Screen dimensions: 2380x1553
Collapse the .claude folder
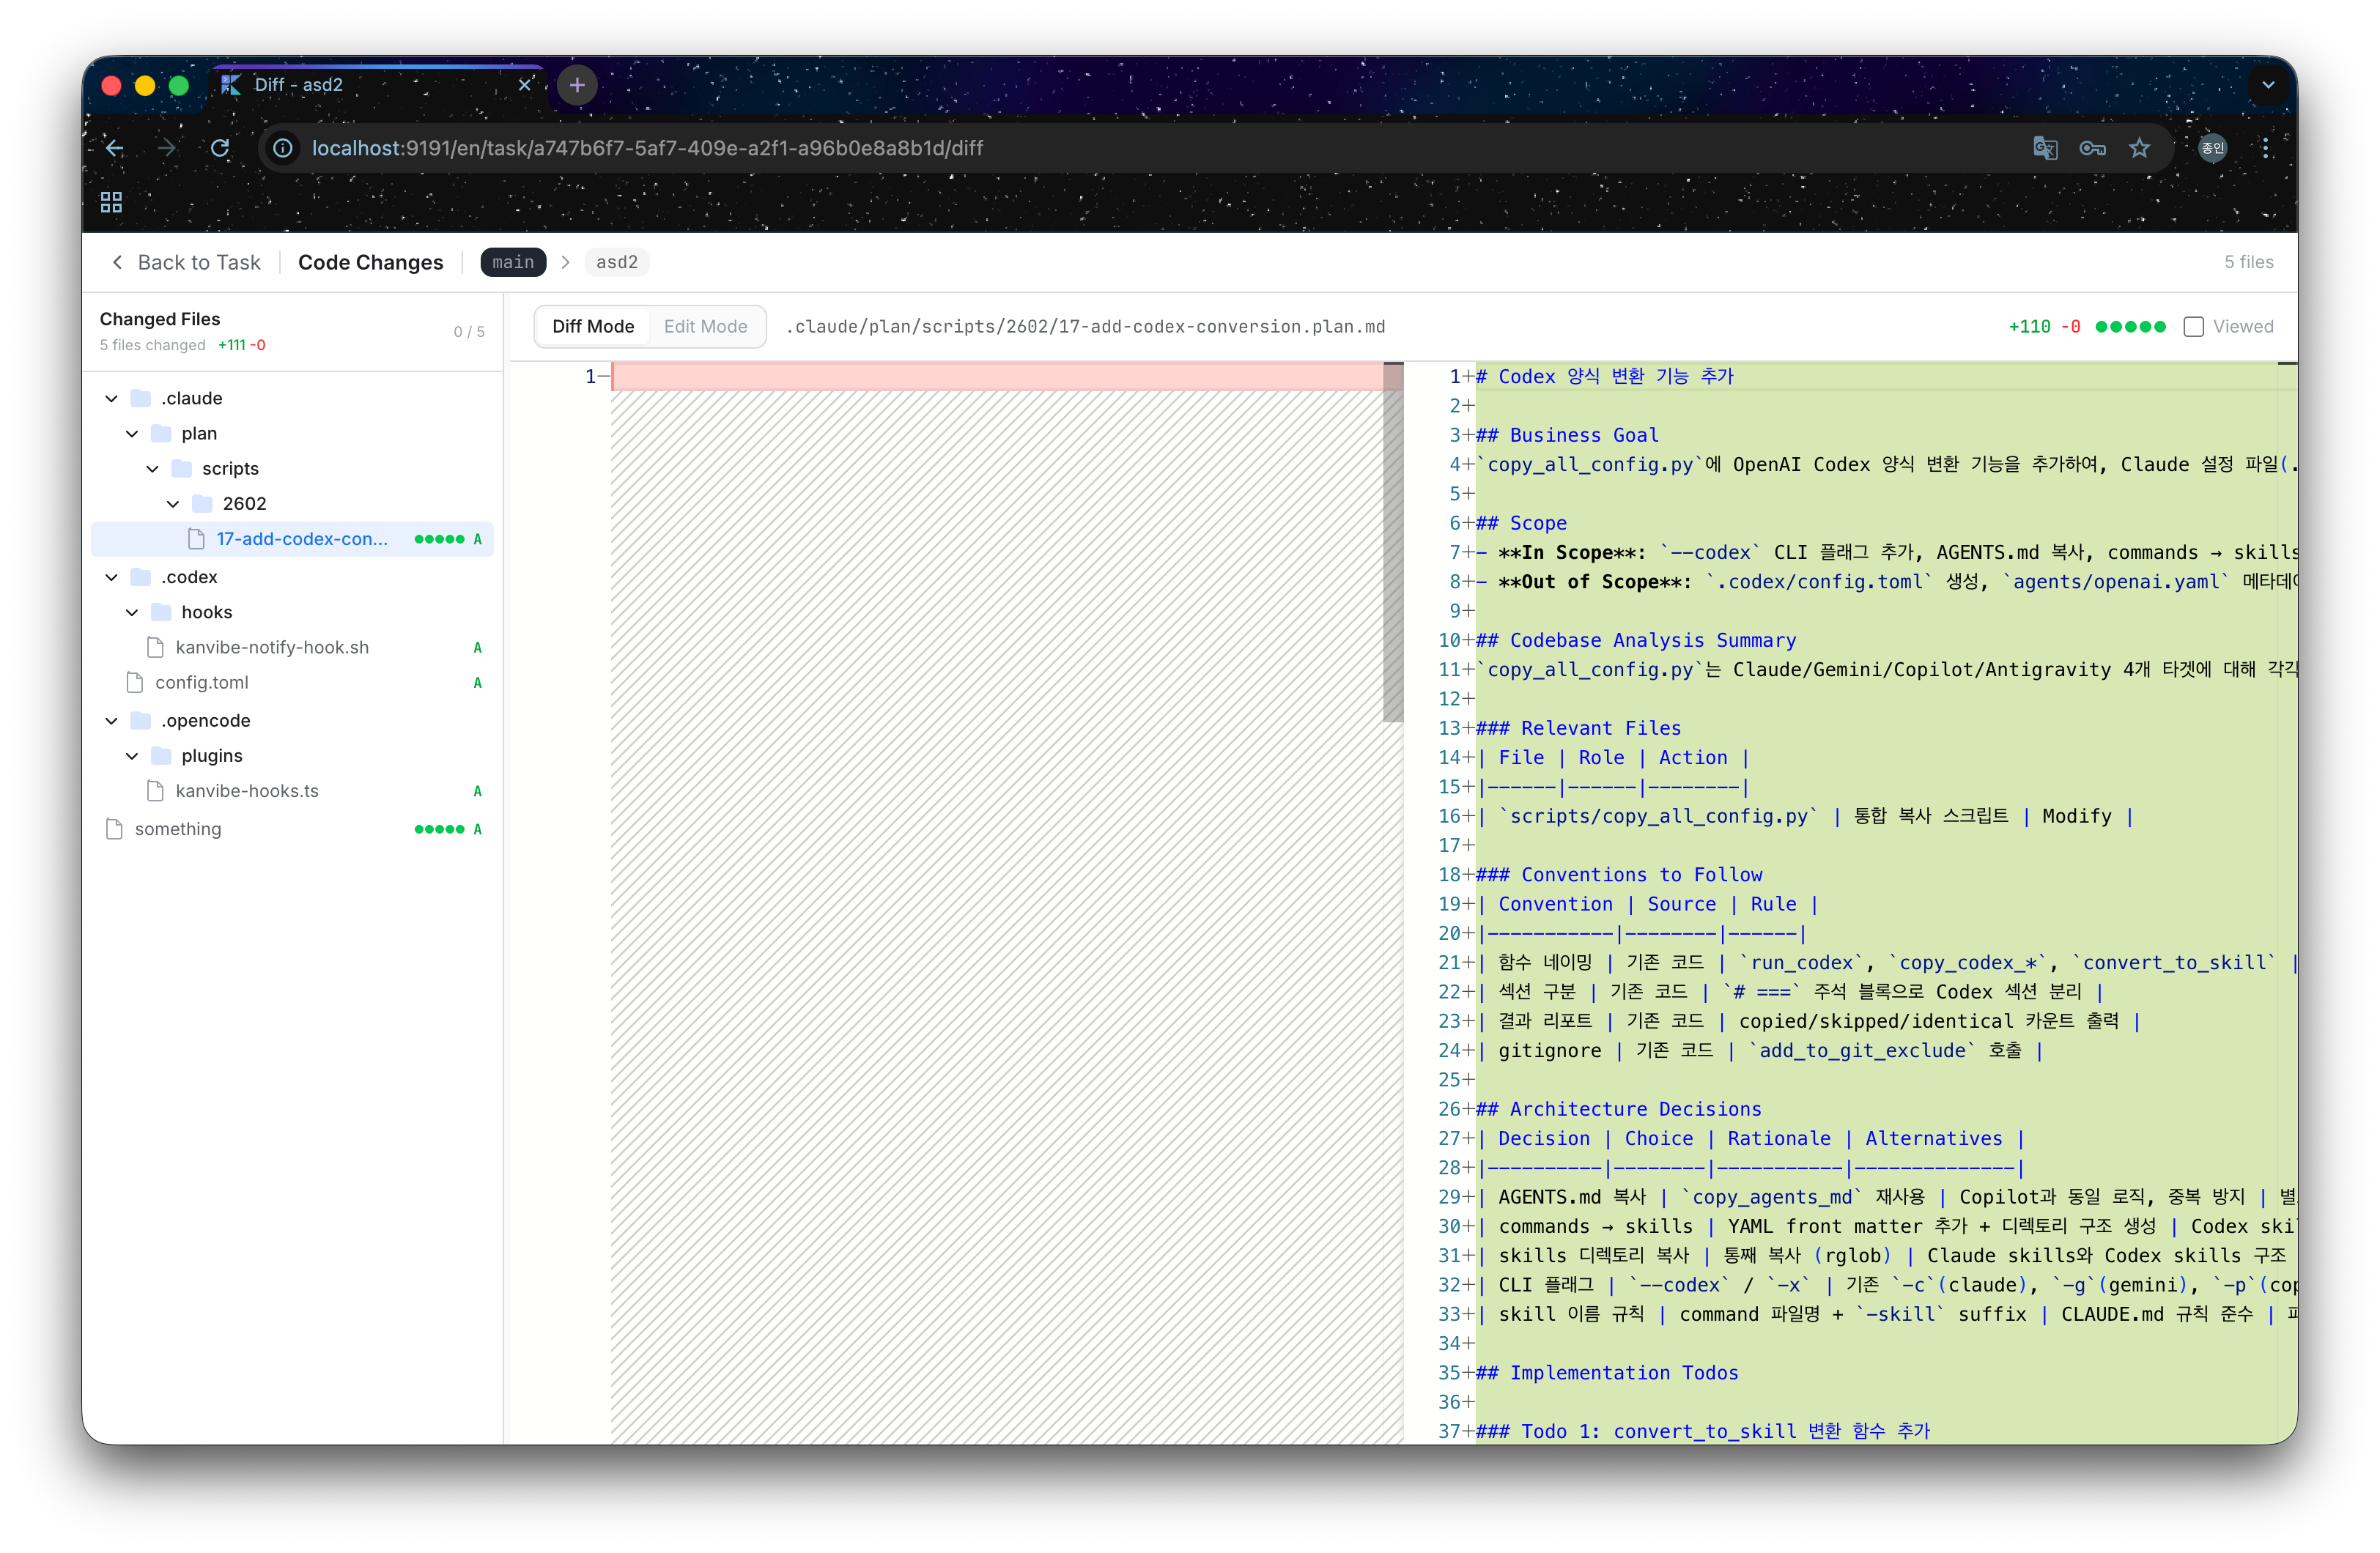click(111, 398)
